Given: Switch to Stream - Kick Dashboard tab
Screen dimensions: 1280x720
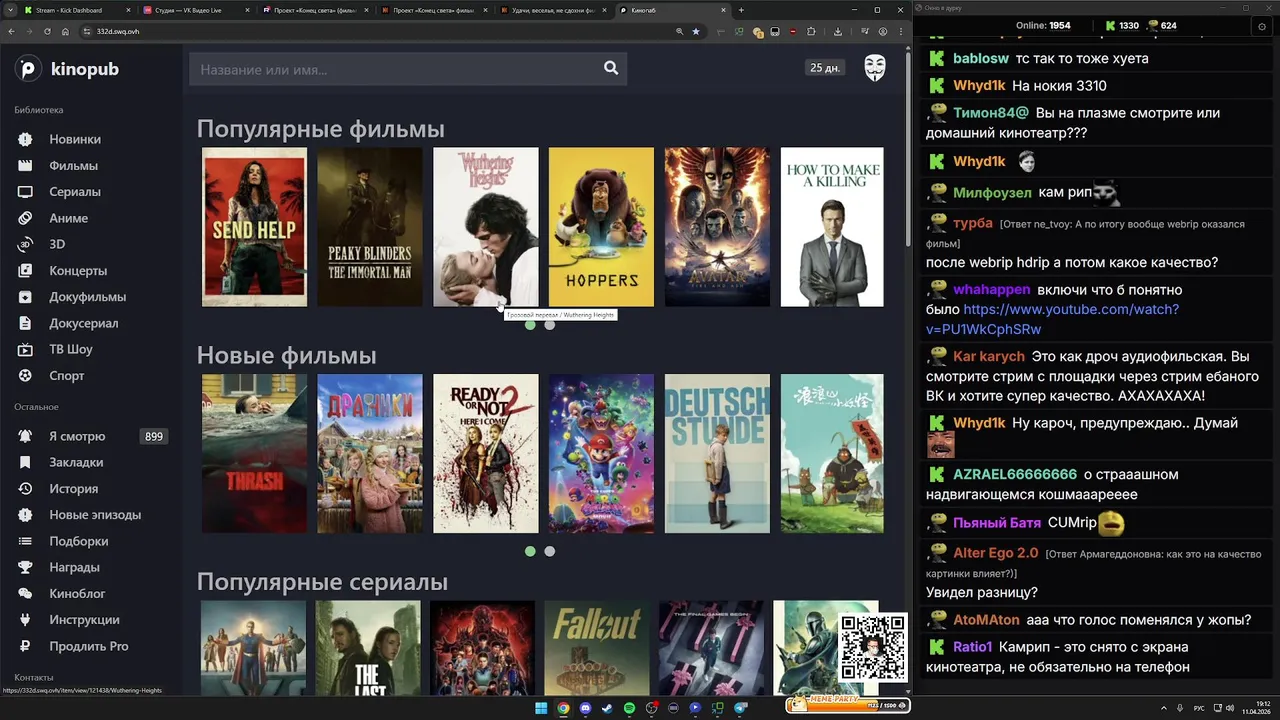Looking at the screenshot, I should pos(76,10).
